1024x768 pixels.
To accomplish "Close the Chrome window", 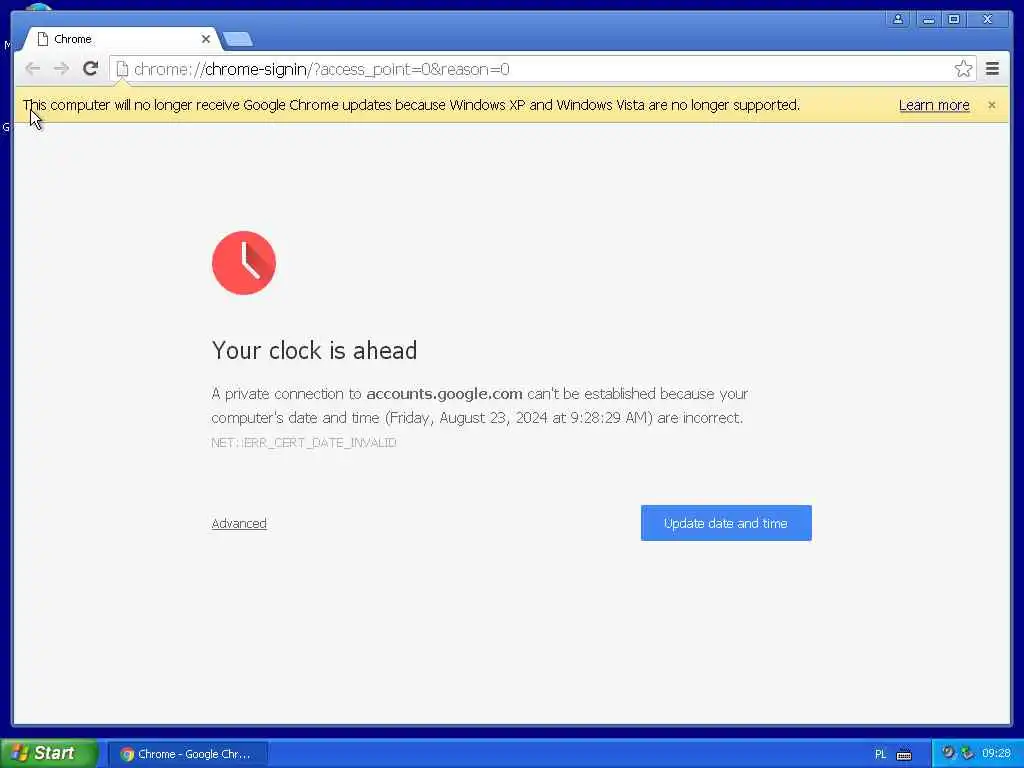I will tap(988, 19).
